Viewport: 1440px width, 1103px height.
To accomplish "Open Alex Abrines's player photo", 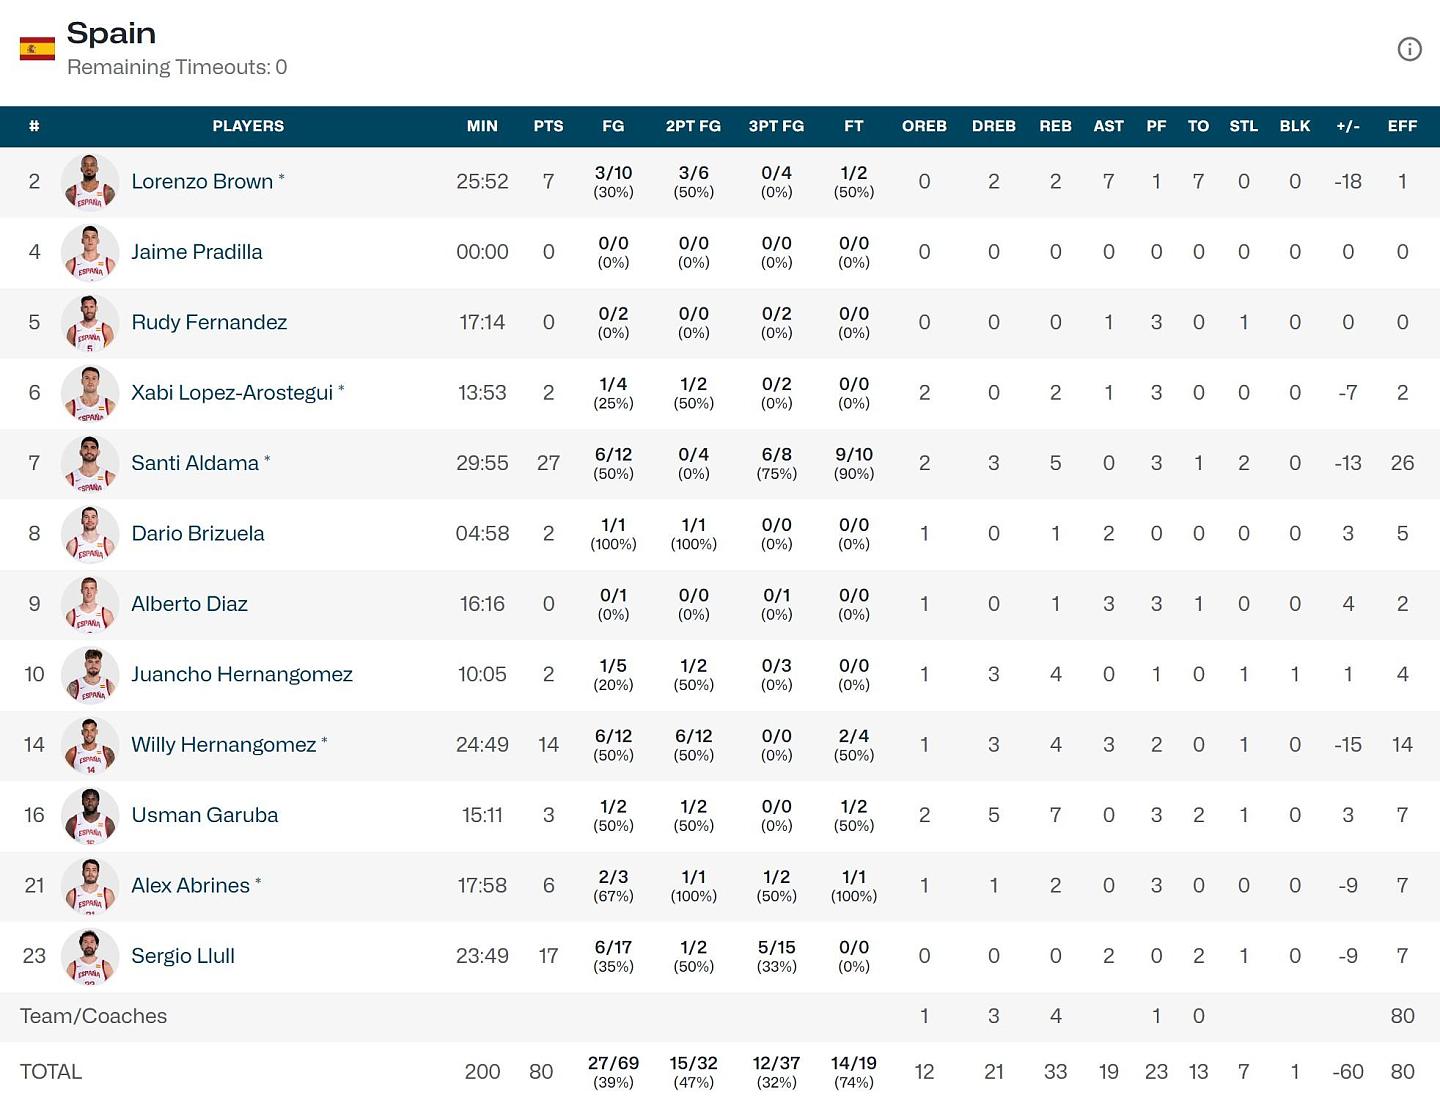I will (90, 886).
